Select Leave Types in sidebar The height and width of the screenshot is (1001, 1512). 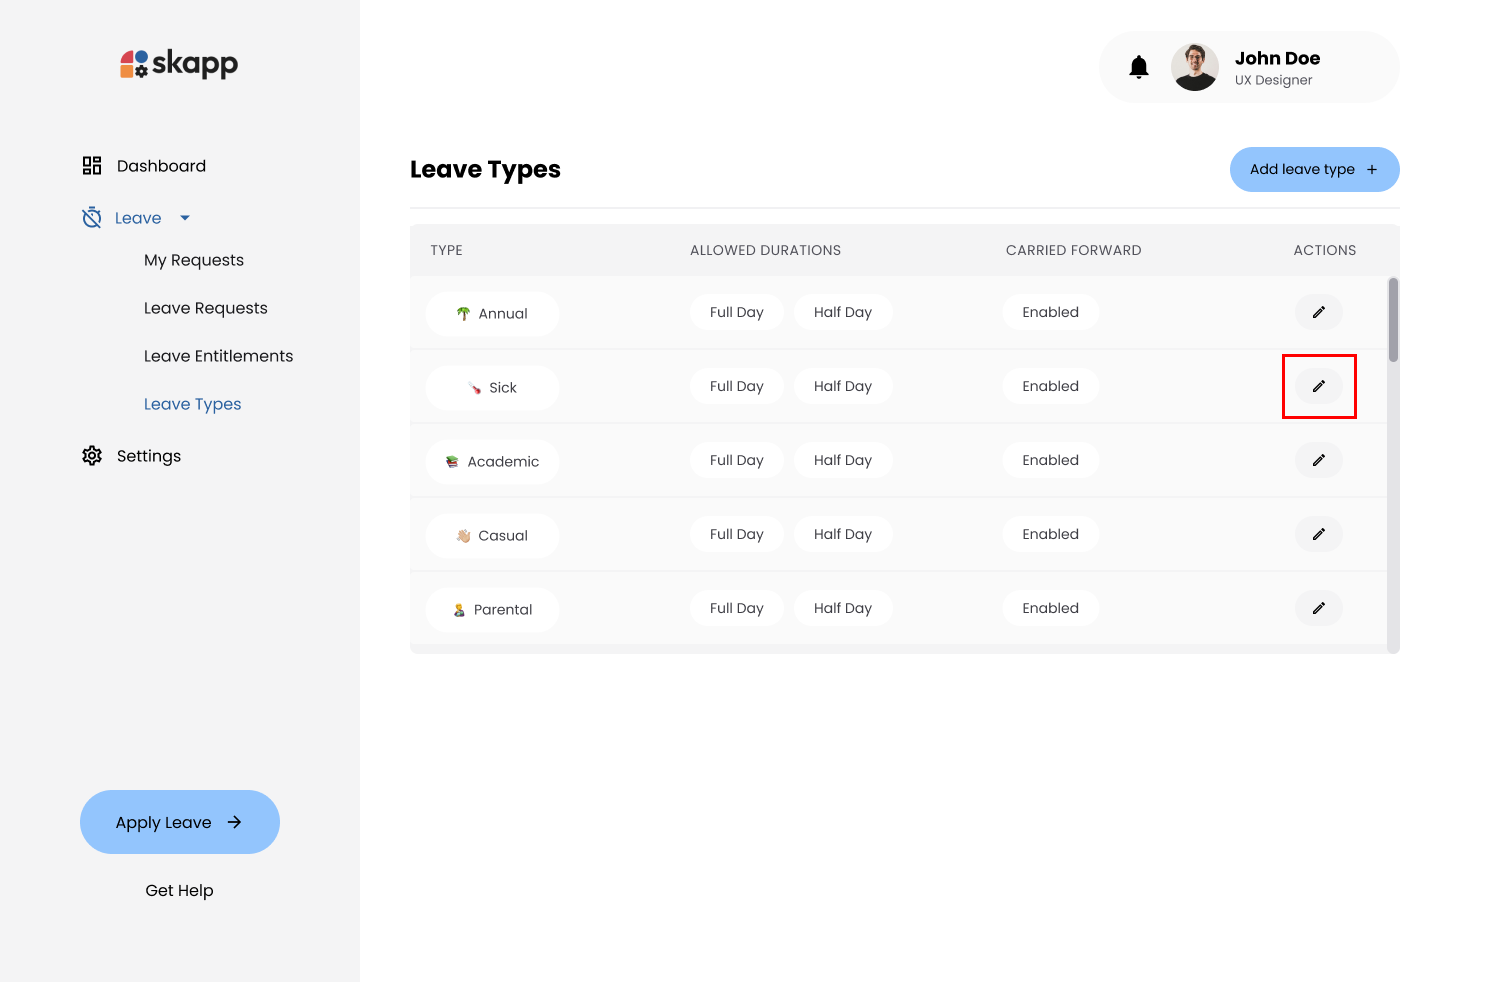tap(193, 404)
